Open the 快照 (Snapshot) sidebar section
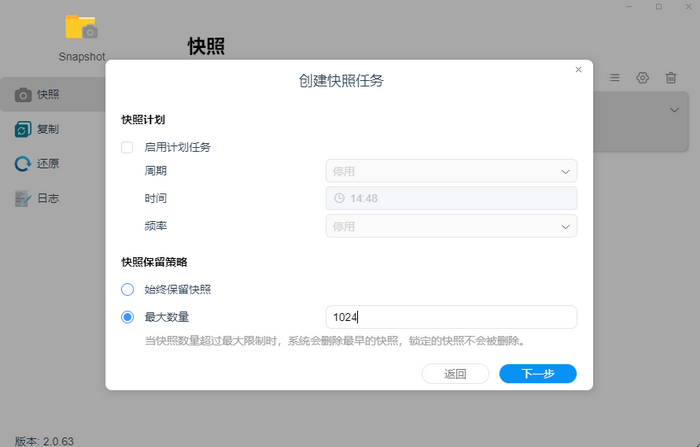 tap(53, 94)
